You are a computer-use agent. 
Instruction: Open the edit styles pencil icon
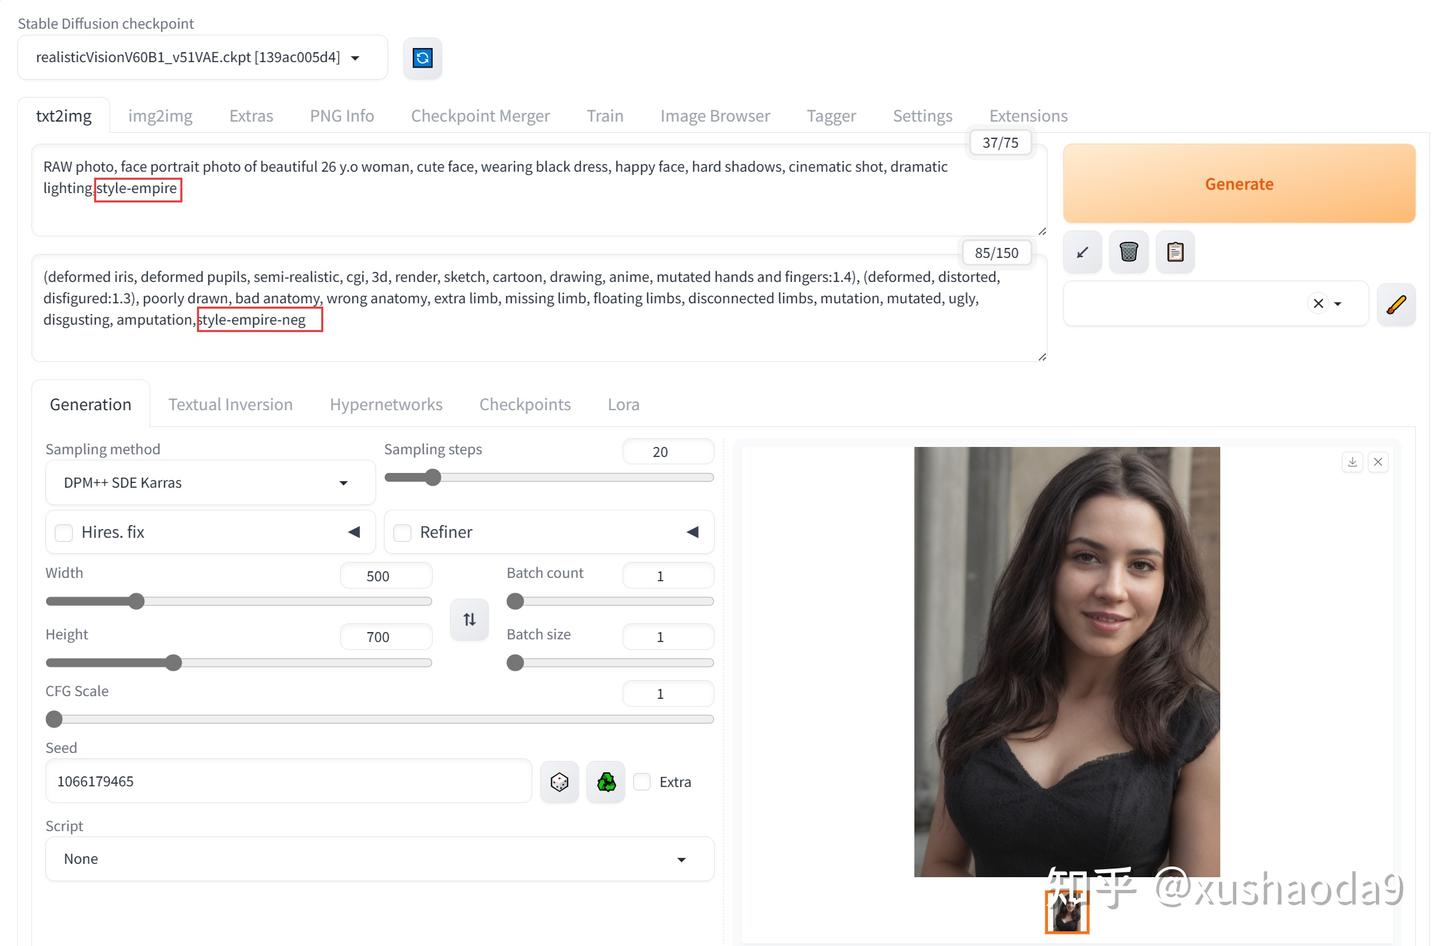point(1396,304)
